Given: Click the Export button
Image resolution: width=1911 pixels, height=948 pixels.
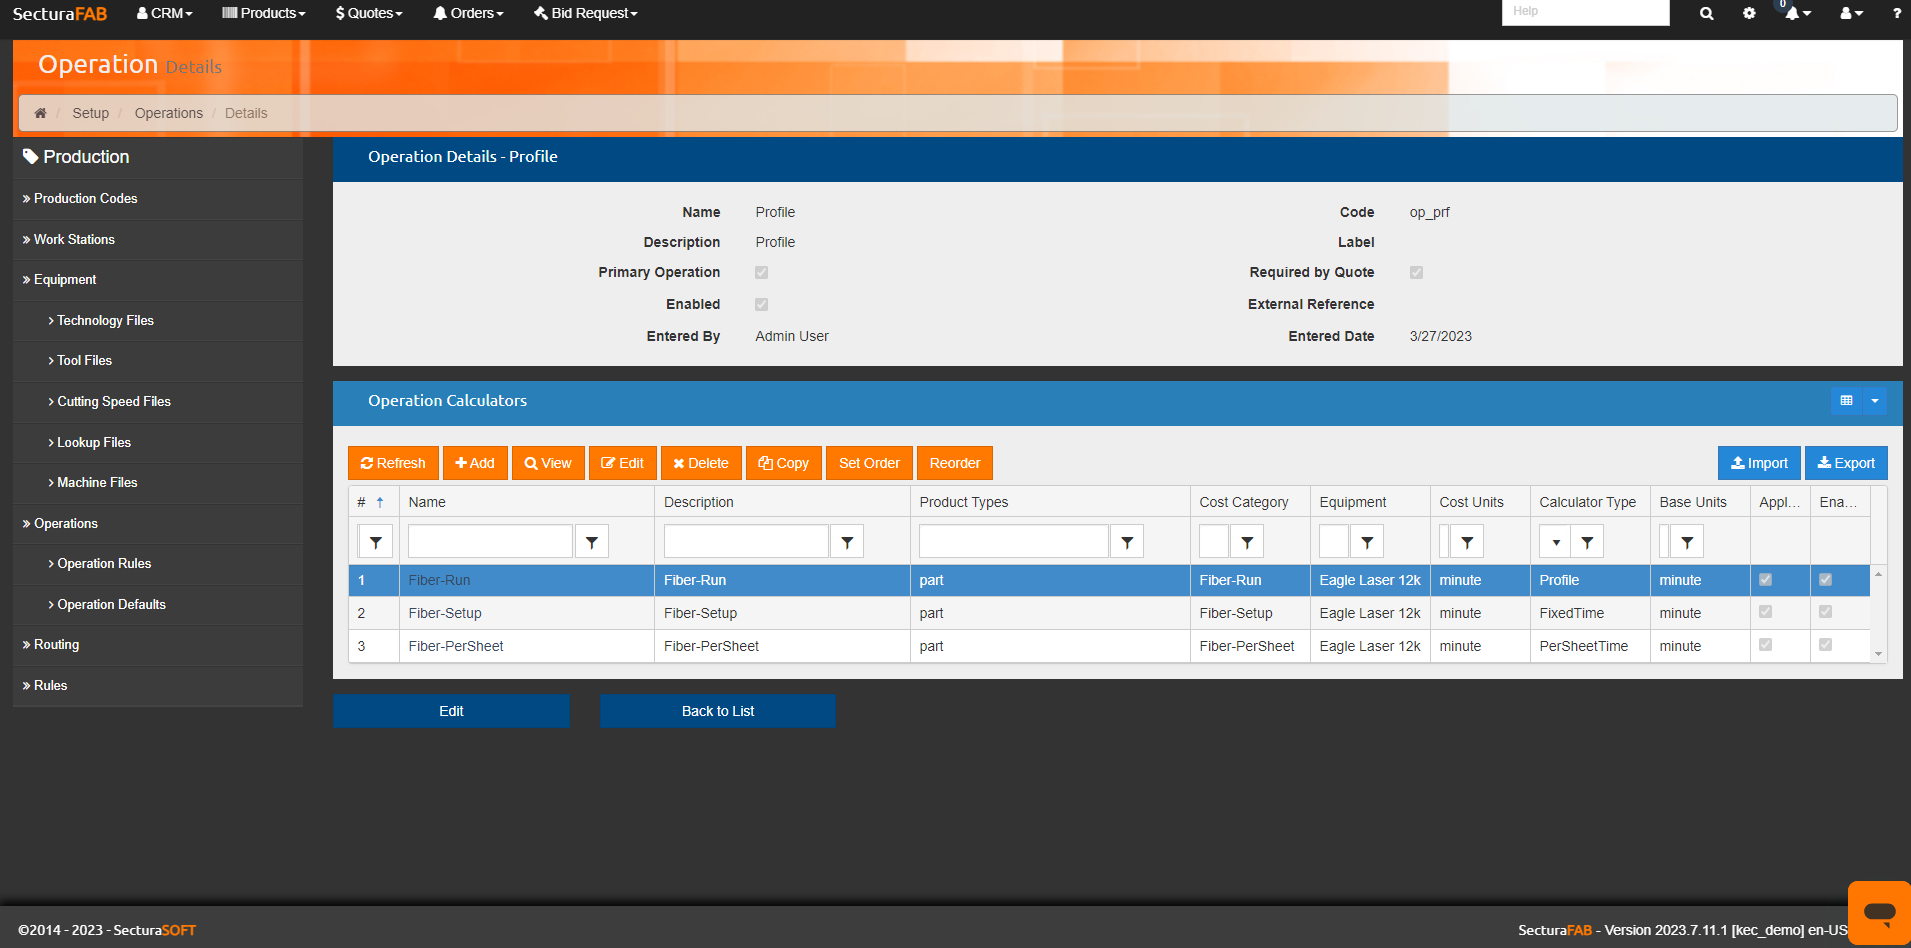Looking at the screenshot, I should tap(1846, 463).
